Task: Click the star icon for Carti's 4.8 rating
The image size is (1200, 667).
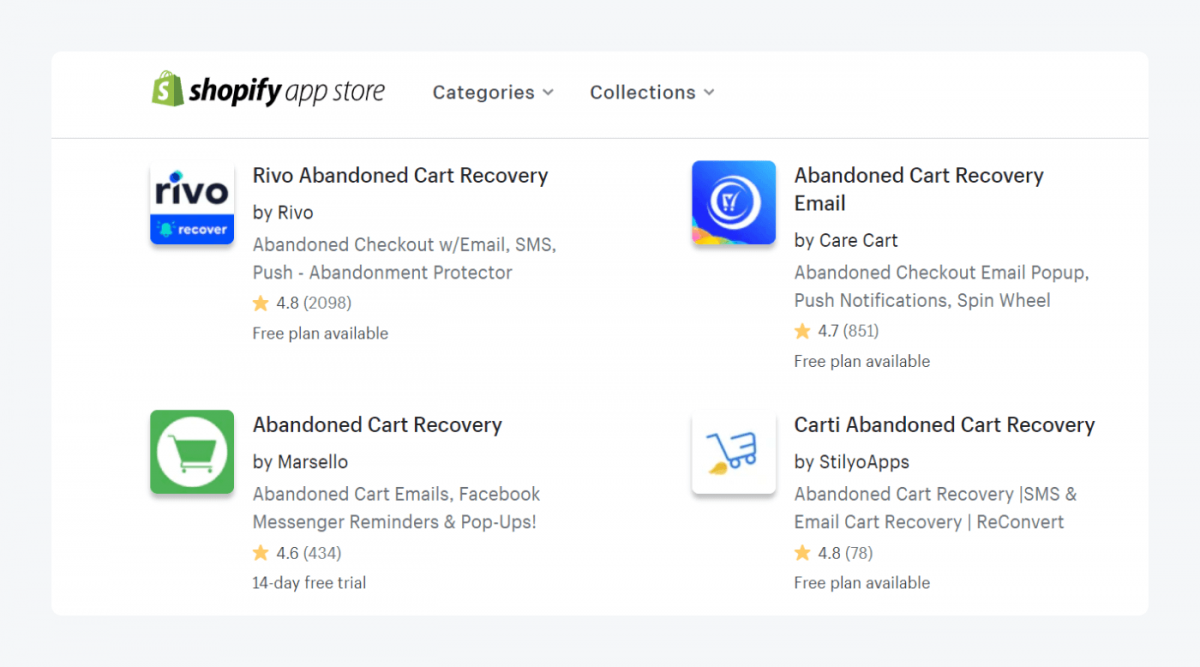Action: tap(802, 552)
